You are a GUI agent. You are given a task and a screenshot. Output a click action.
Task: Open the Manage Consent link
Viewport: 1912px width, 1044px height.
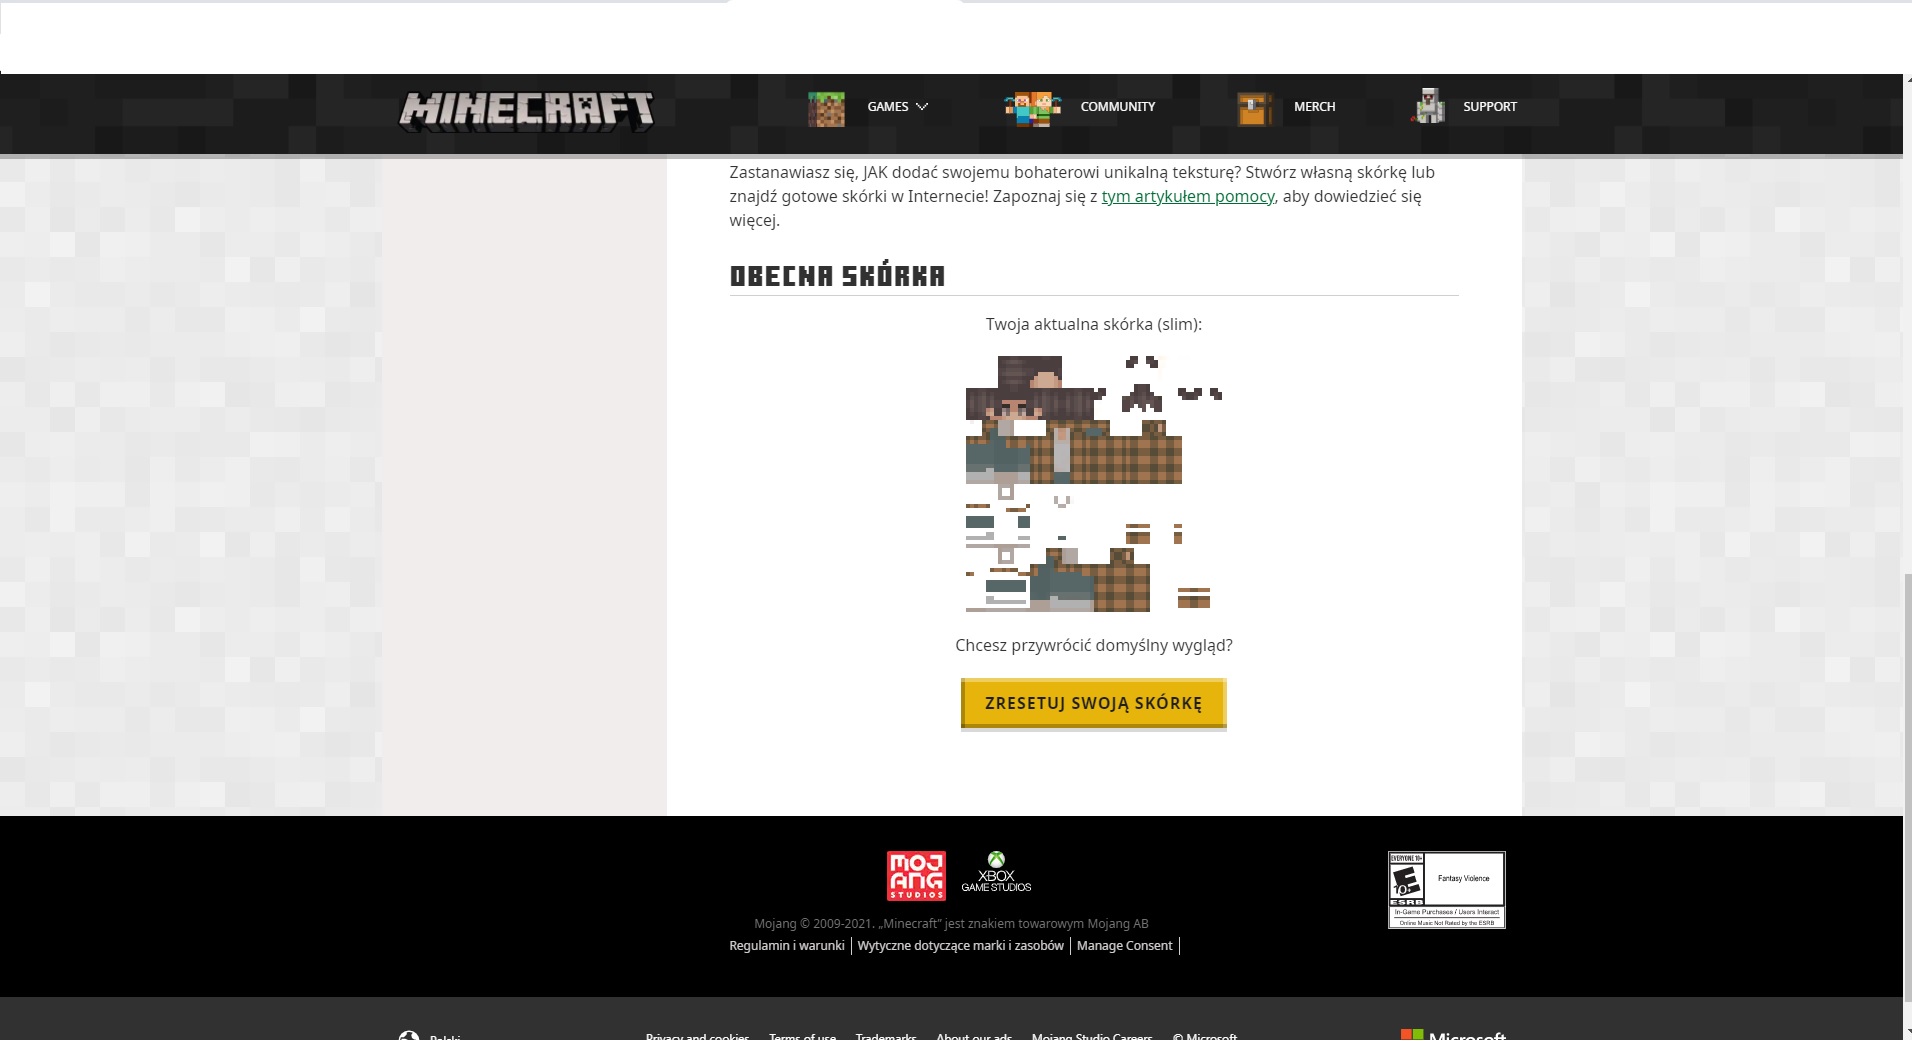[1124, 946]
